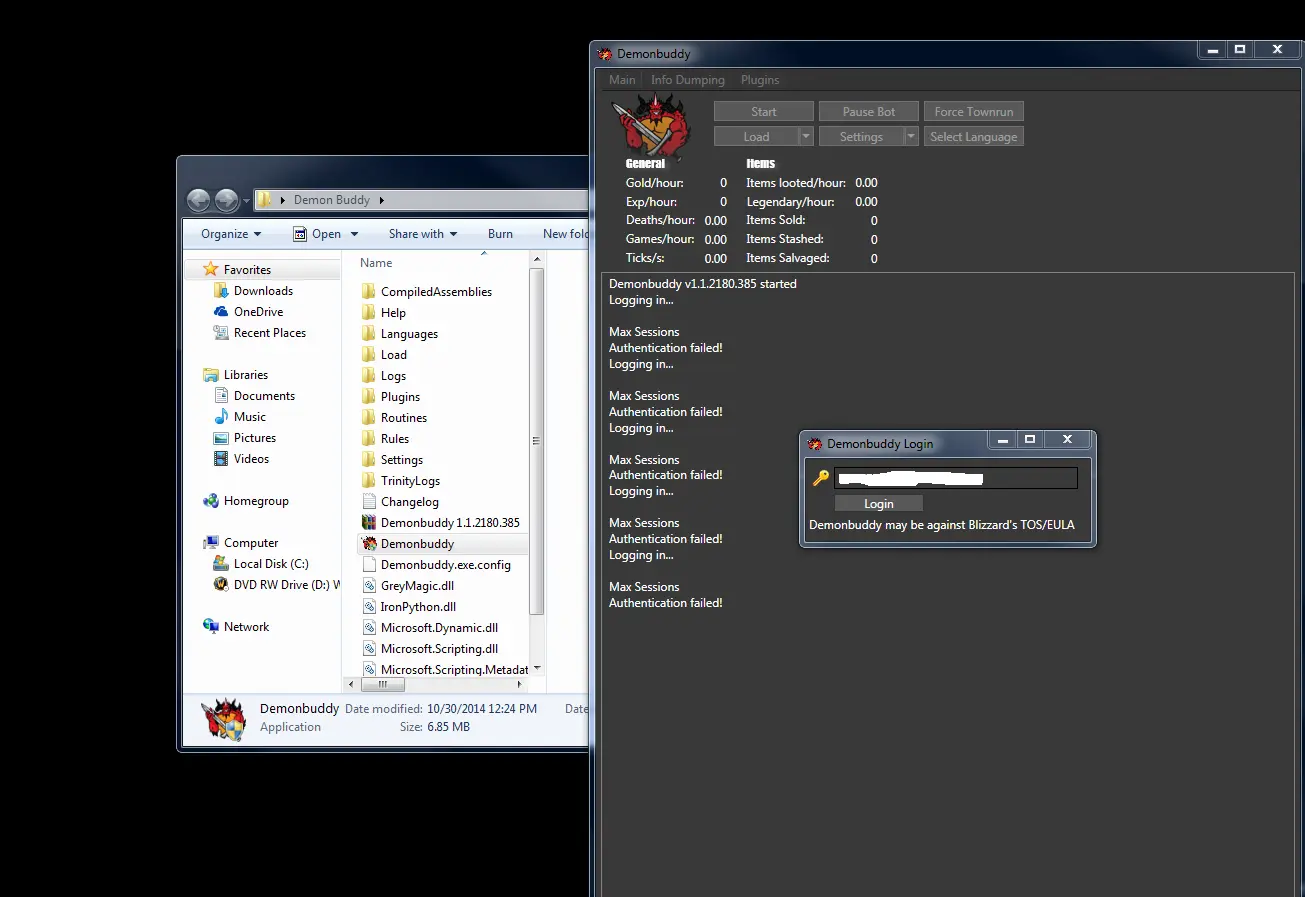Click the Pictures library icon
The image size is (1305, 897).
(x=222, y=438)
